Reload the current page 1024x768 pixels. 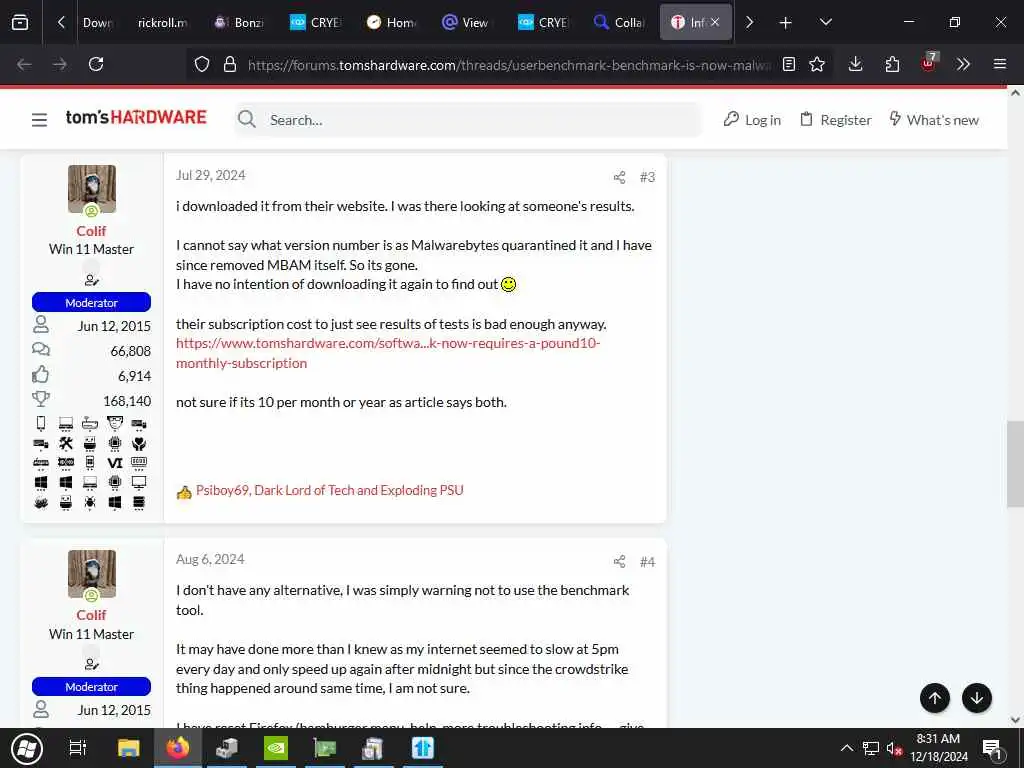96,64
